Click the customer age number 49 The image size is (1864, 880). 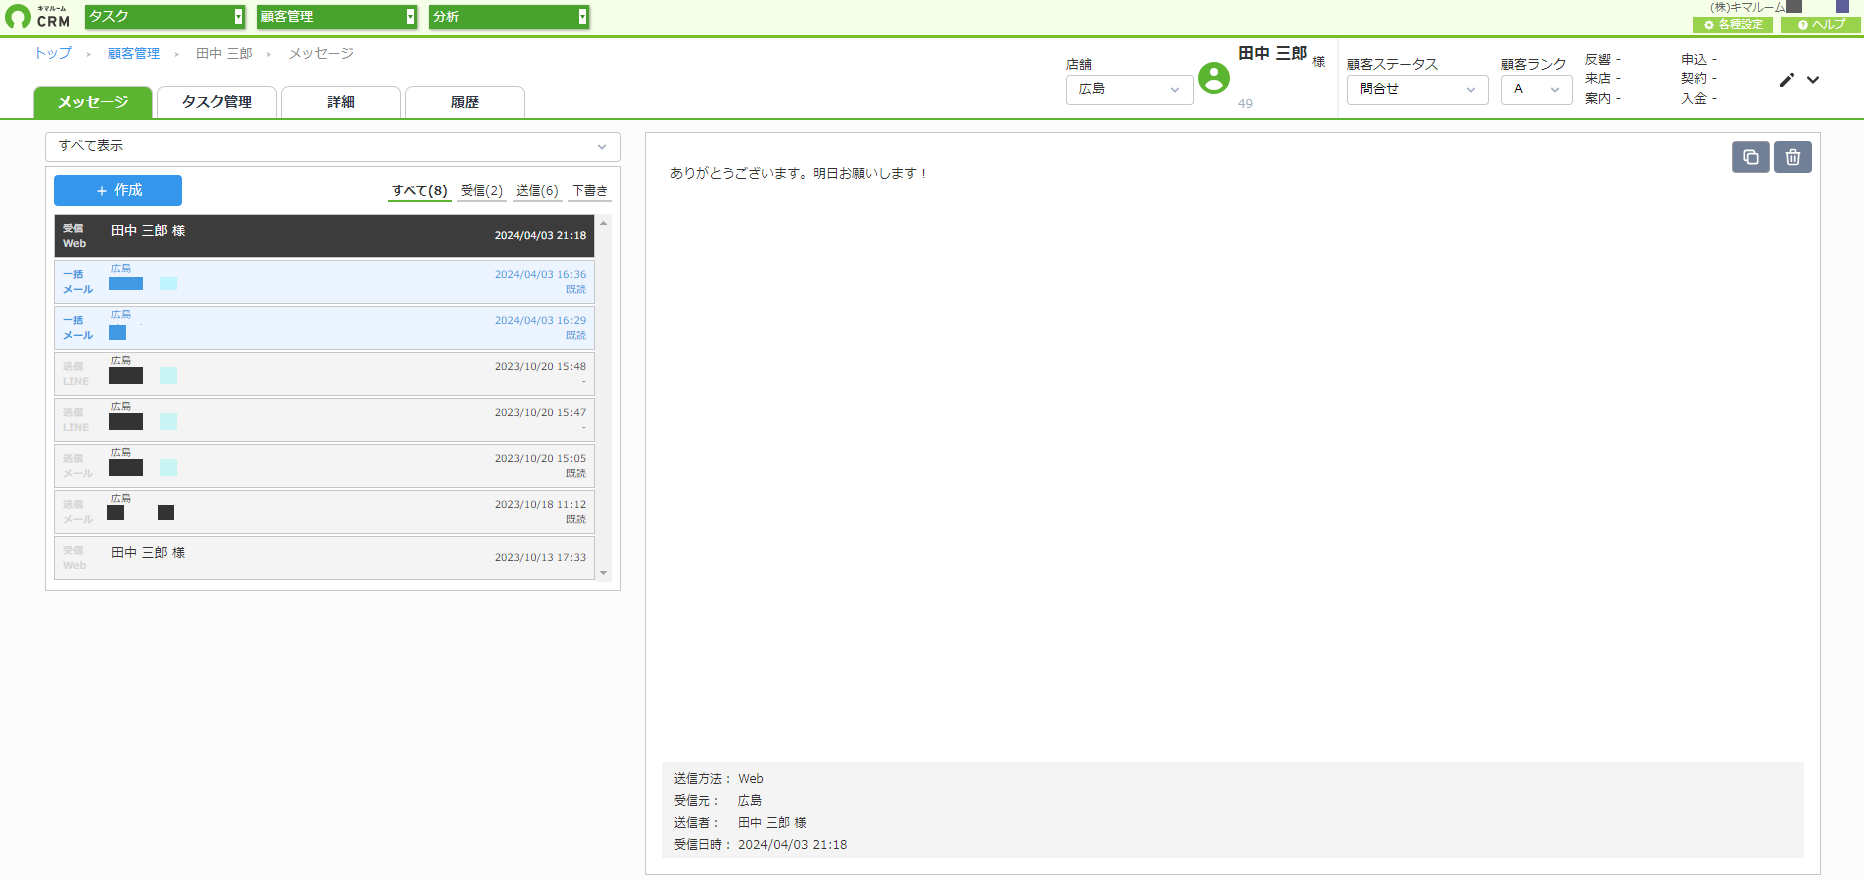tap(1245, 103)
